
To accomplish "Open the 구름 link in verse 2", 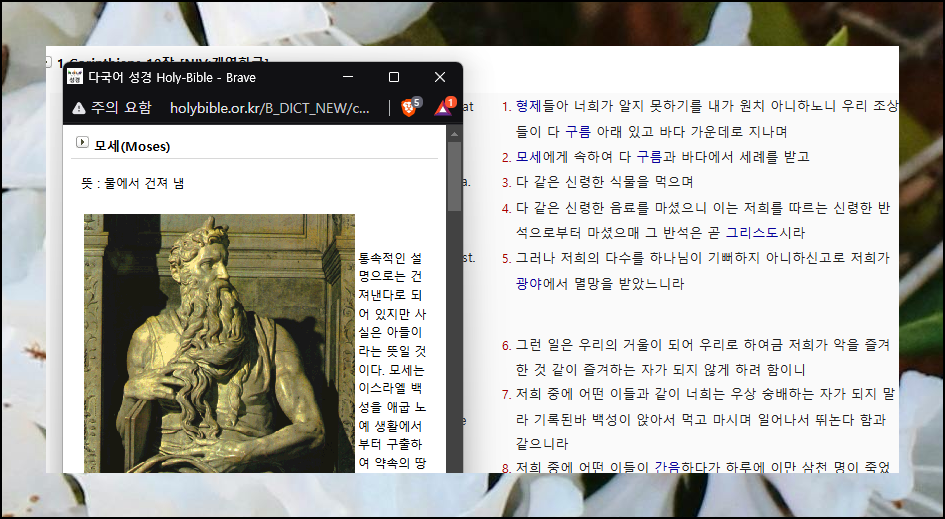I will (x=649, y=157).
